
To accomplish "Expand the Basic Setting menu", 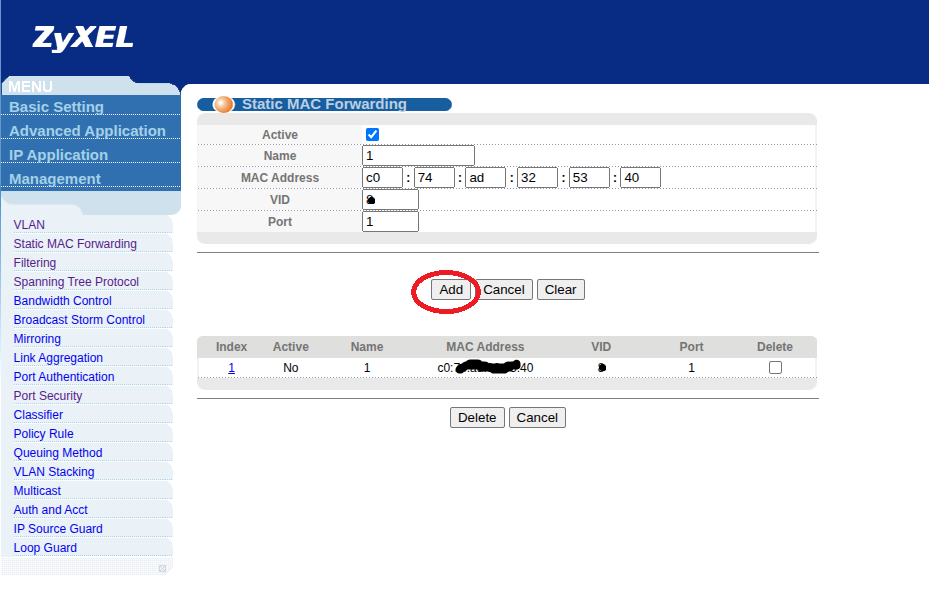I will click(57, 107).
